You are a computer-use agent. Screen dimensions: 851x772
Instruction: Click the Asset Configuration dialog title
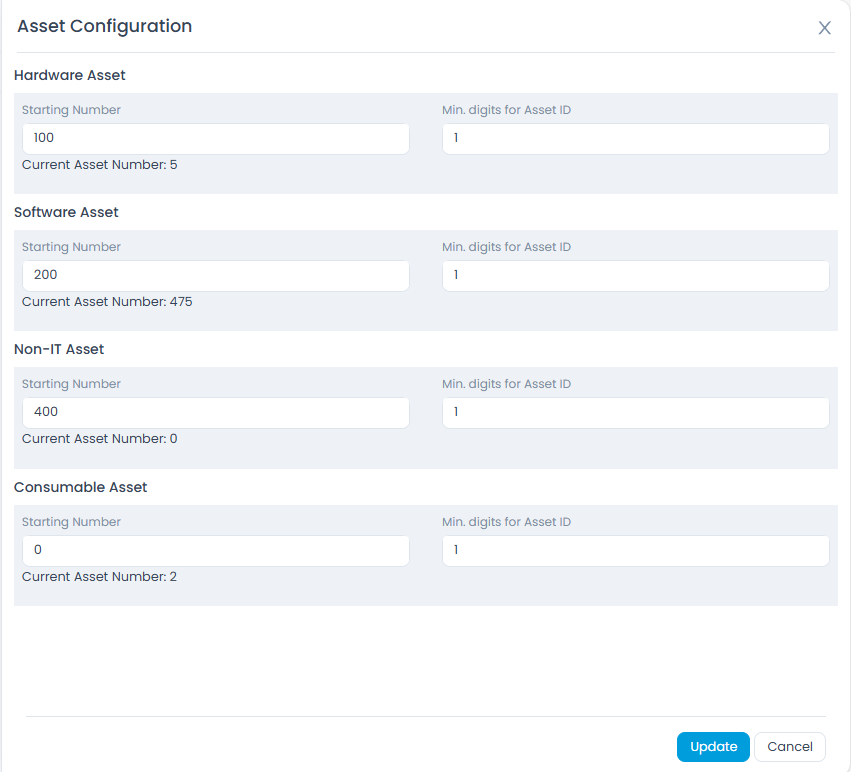pyautogui.click(x=105, y=27)
